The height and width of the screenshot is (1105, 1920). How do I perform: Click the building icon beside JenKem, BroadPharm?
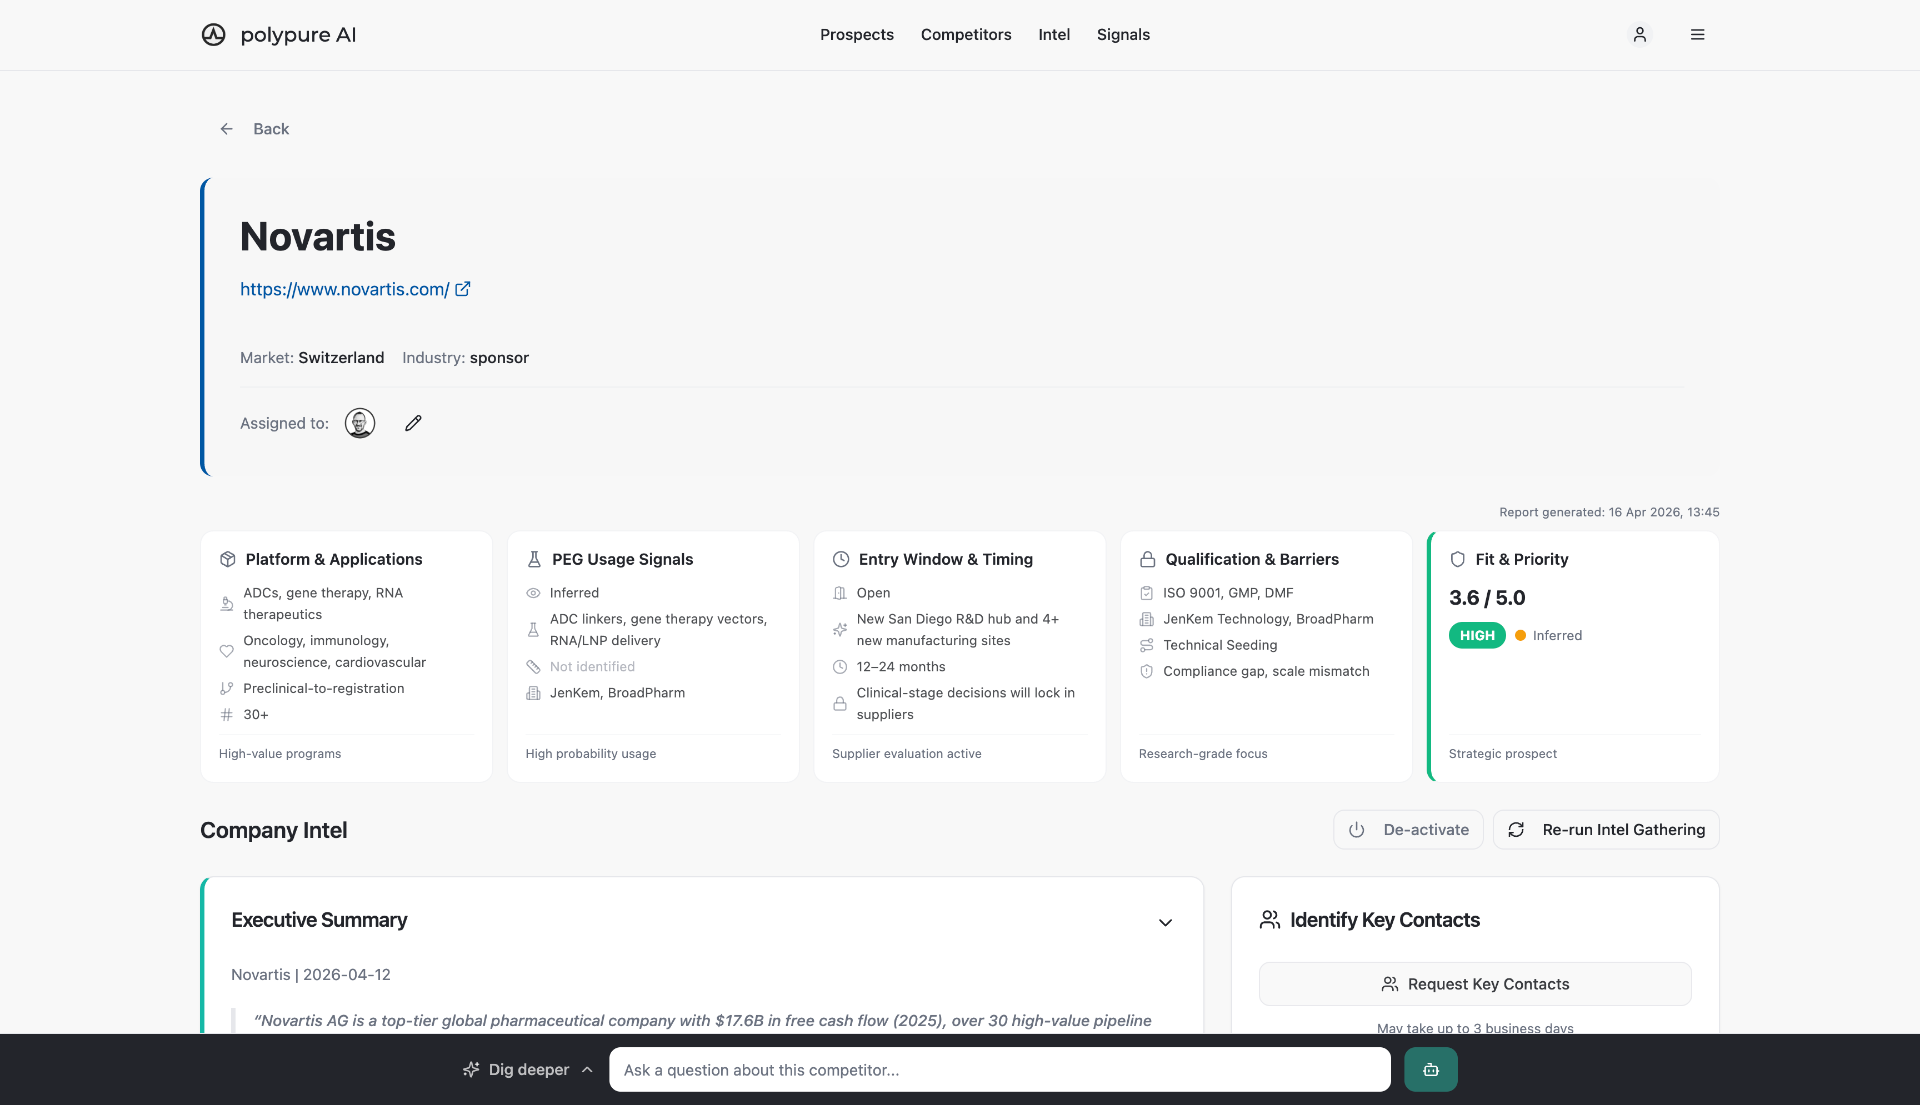pos(533,693)
